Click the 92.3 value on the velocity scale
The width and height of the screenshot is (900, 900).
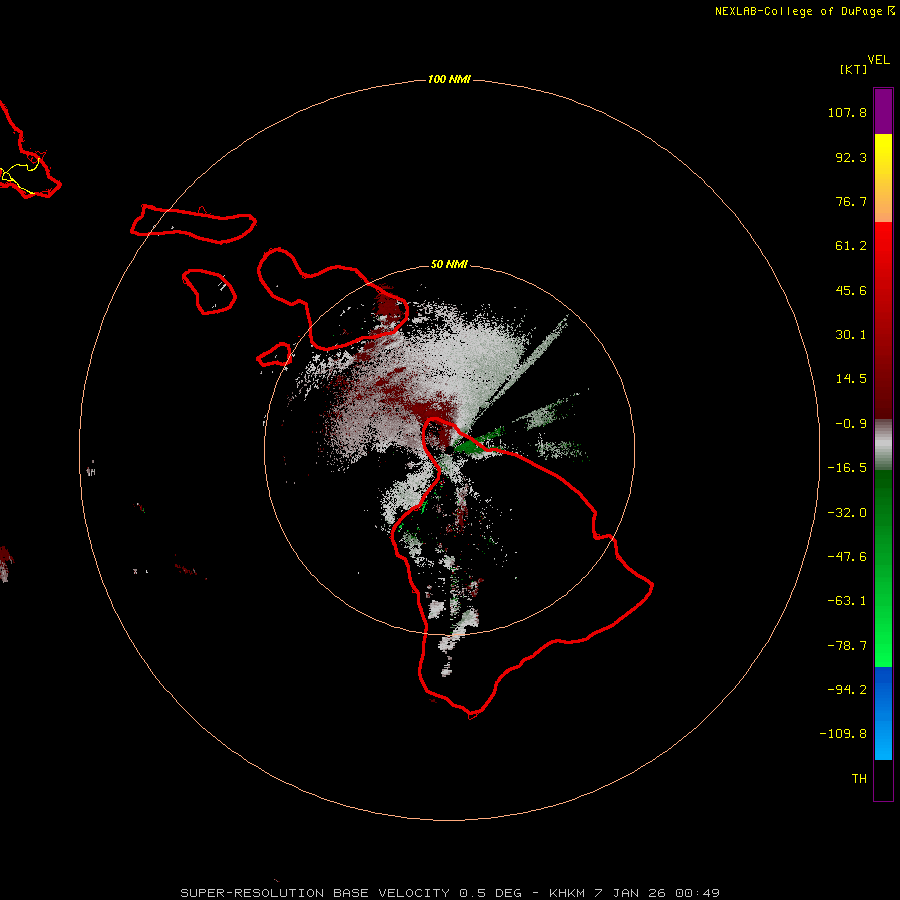pos(851,157)
